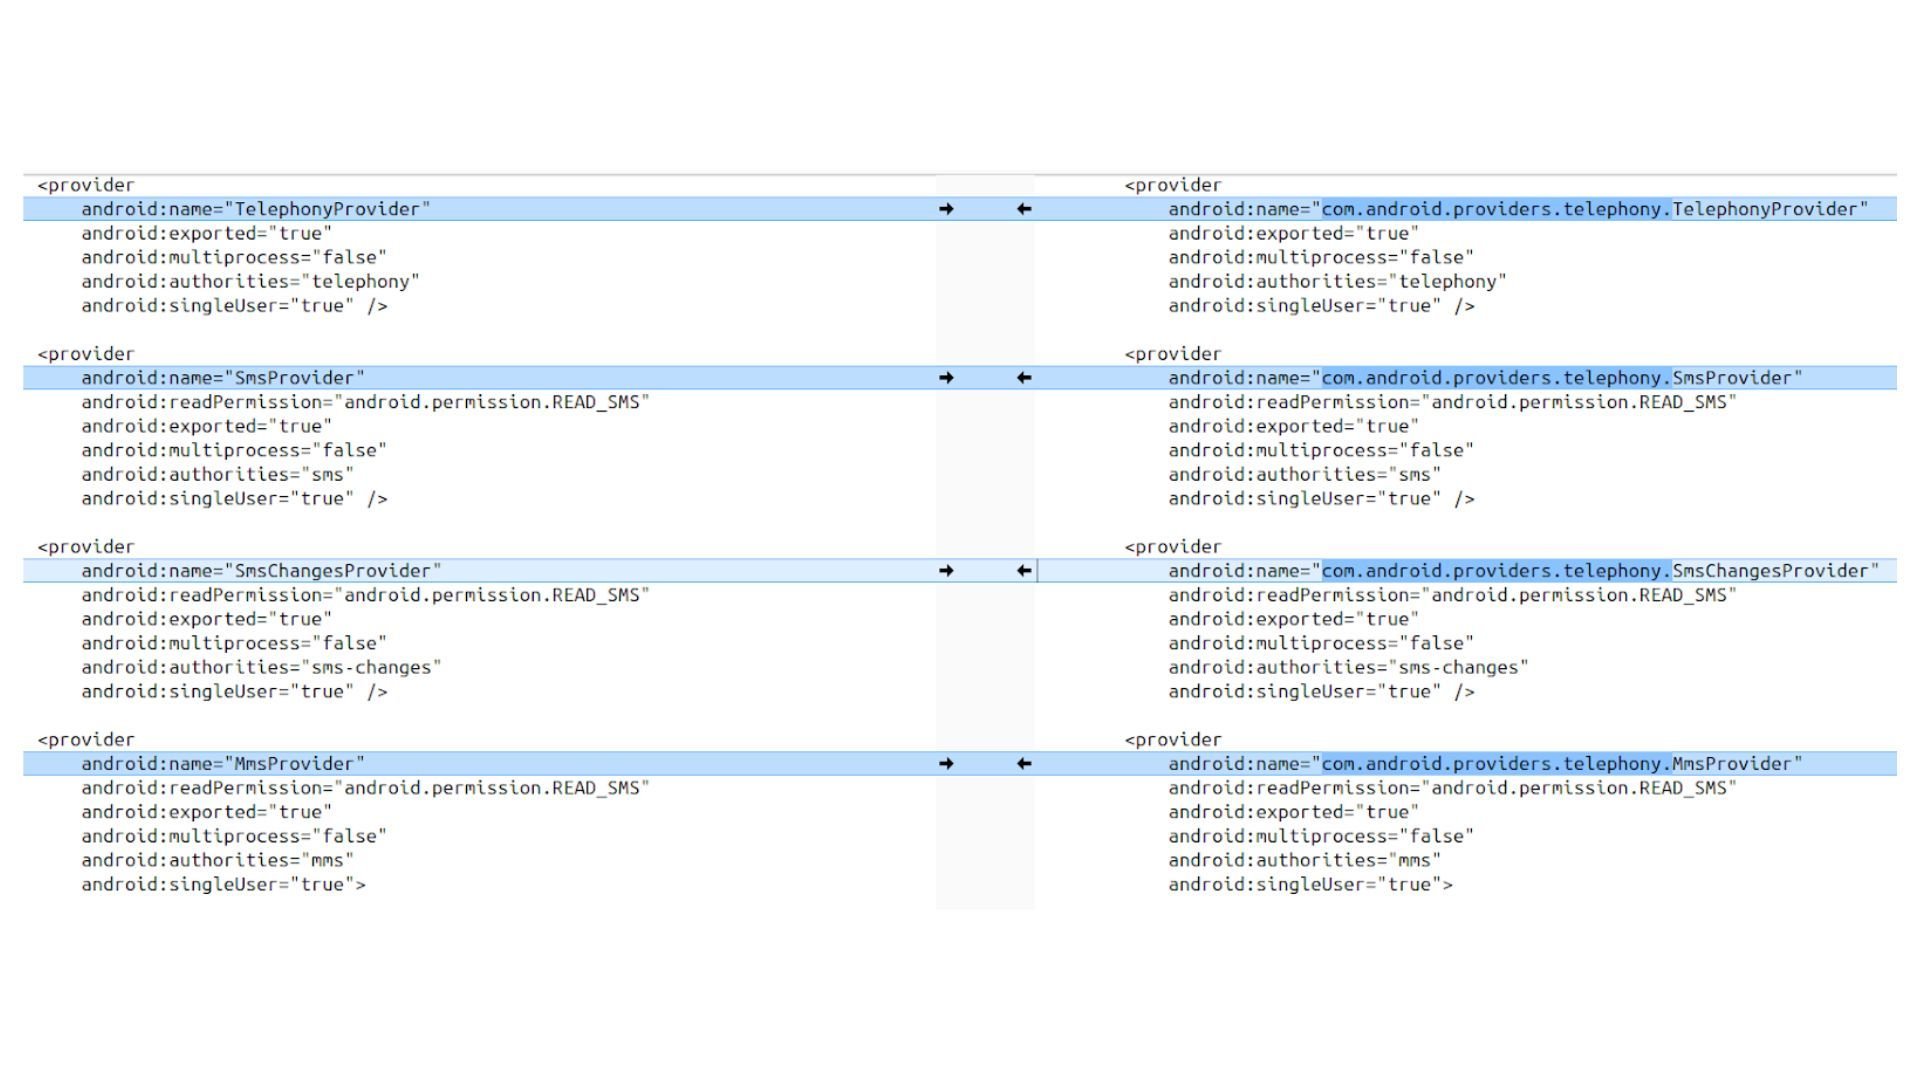
Task: Click right pane android:authorities="sms-changes" line
Action: tap(1347, 668)
